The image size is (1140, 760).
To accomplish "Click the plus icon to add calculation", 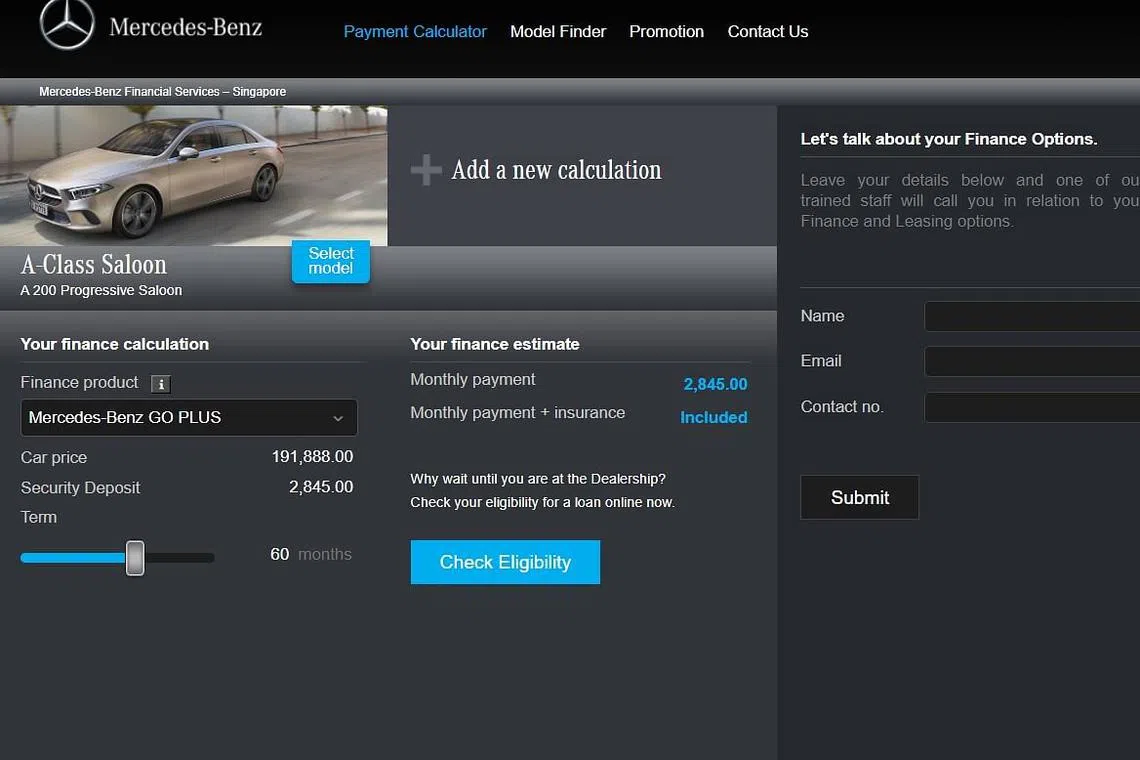I will 426,170.
